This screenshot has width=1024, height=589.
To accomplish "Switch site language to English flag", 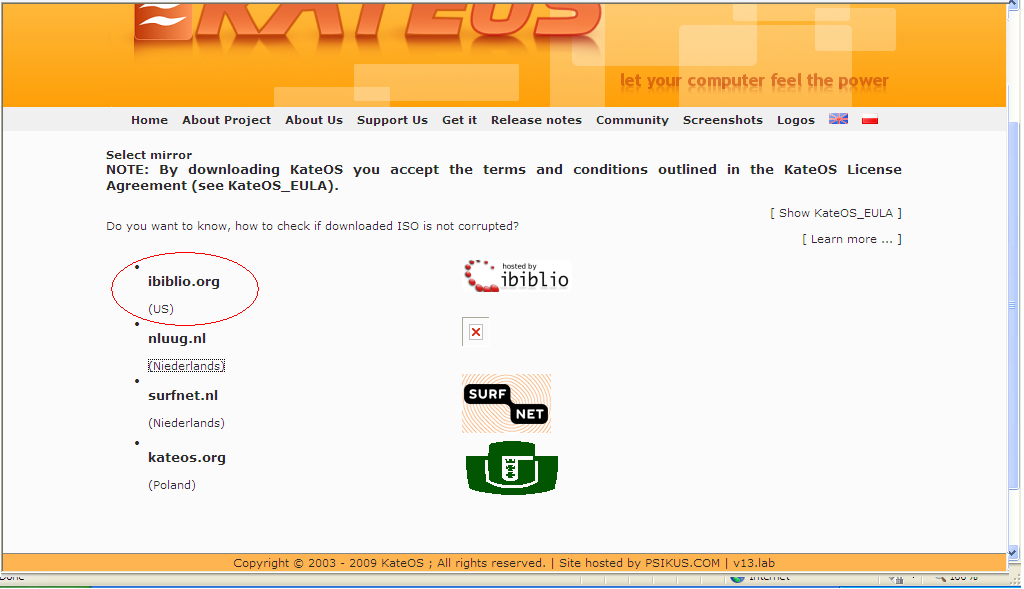I will click(x=838, y=119).
